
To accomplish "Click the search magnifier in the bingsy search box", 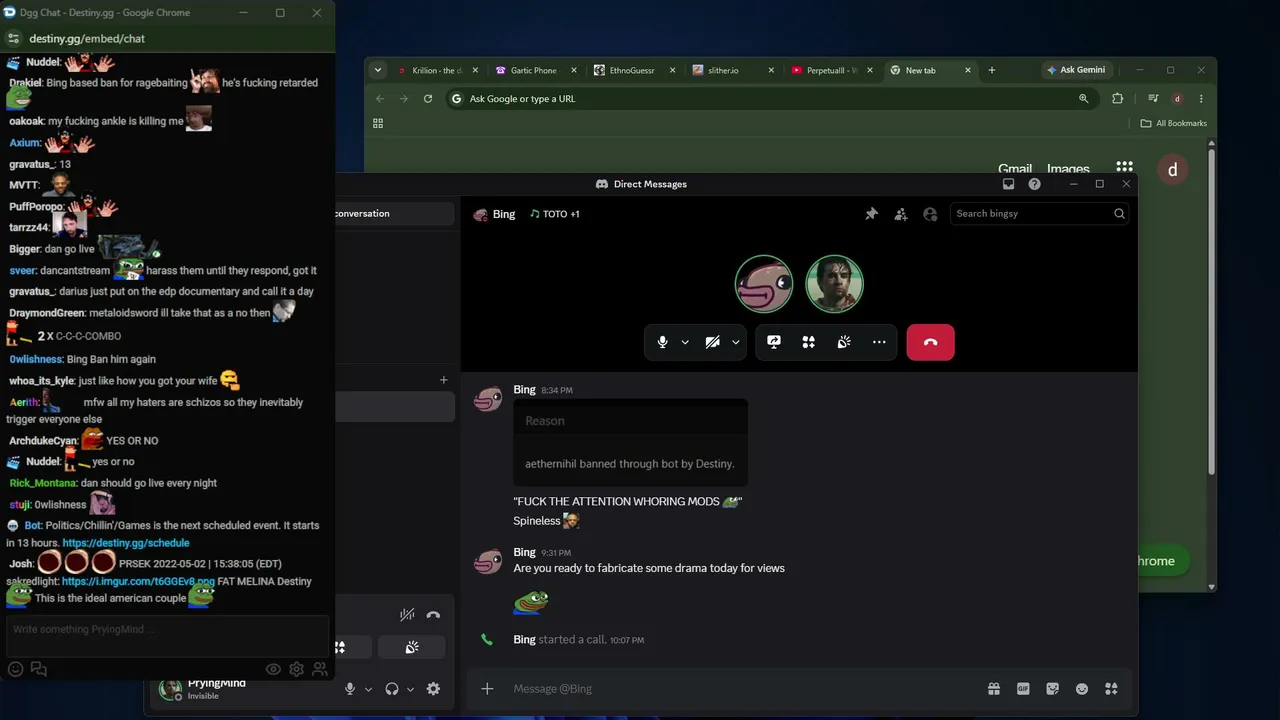I will point(1119,214).
